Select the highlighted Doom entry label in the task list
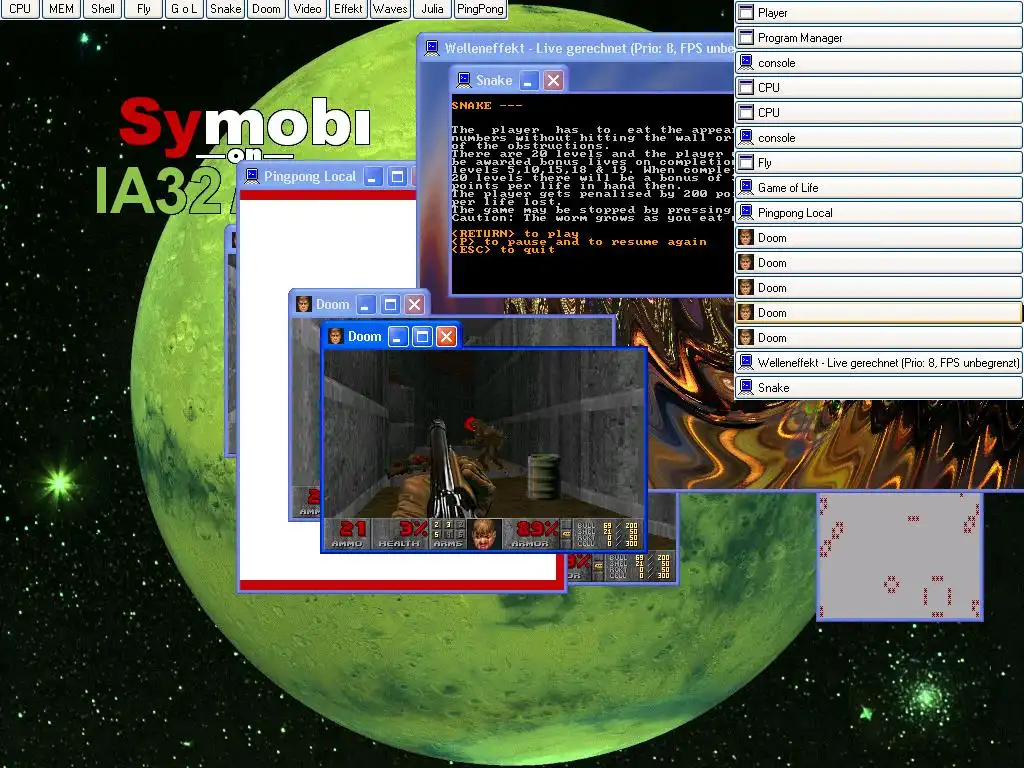The width and height of the screenshot is (1024, 768). (x=772, y=313)
